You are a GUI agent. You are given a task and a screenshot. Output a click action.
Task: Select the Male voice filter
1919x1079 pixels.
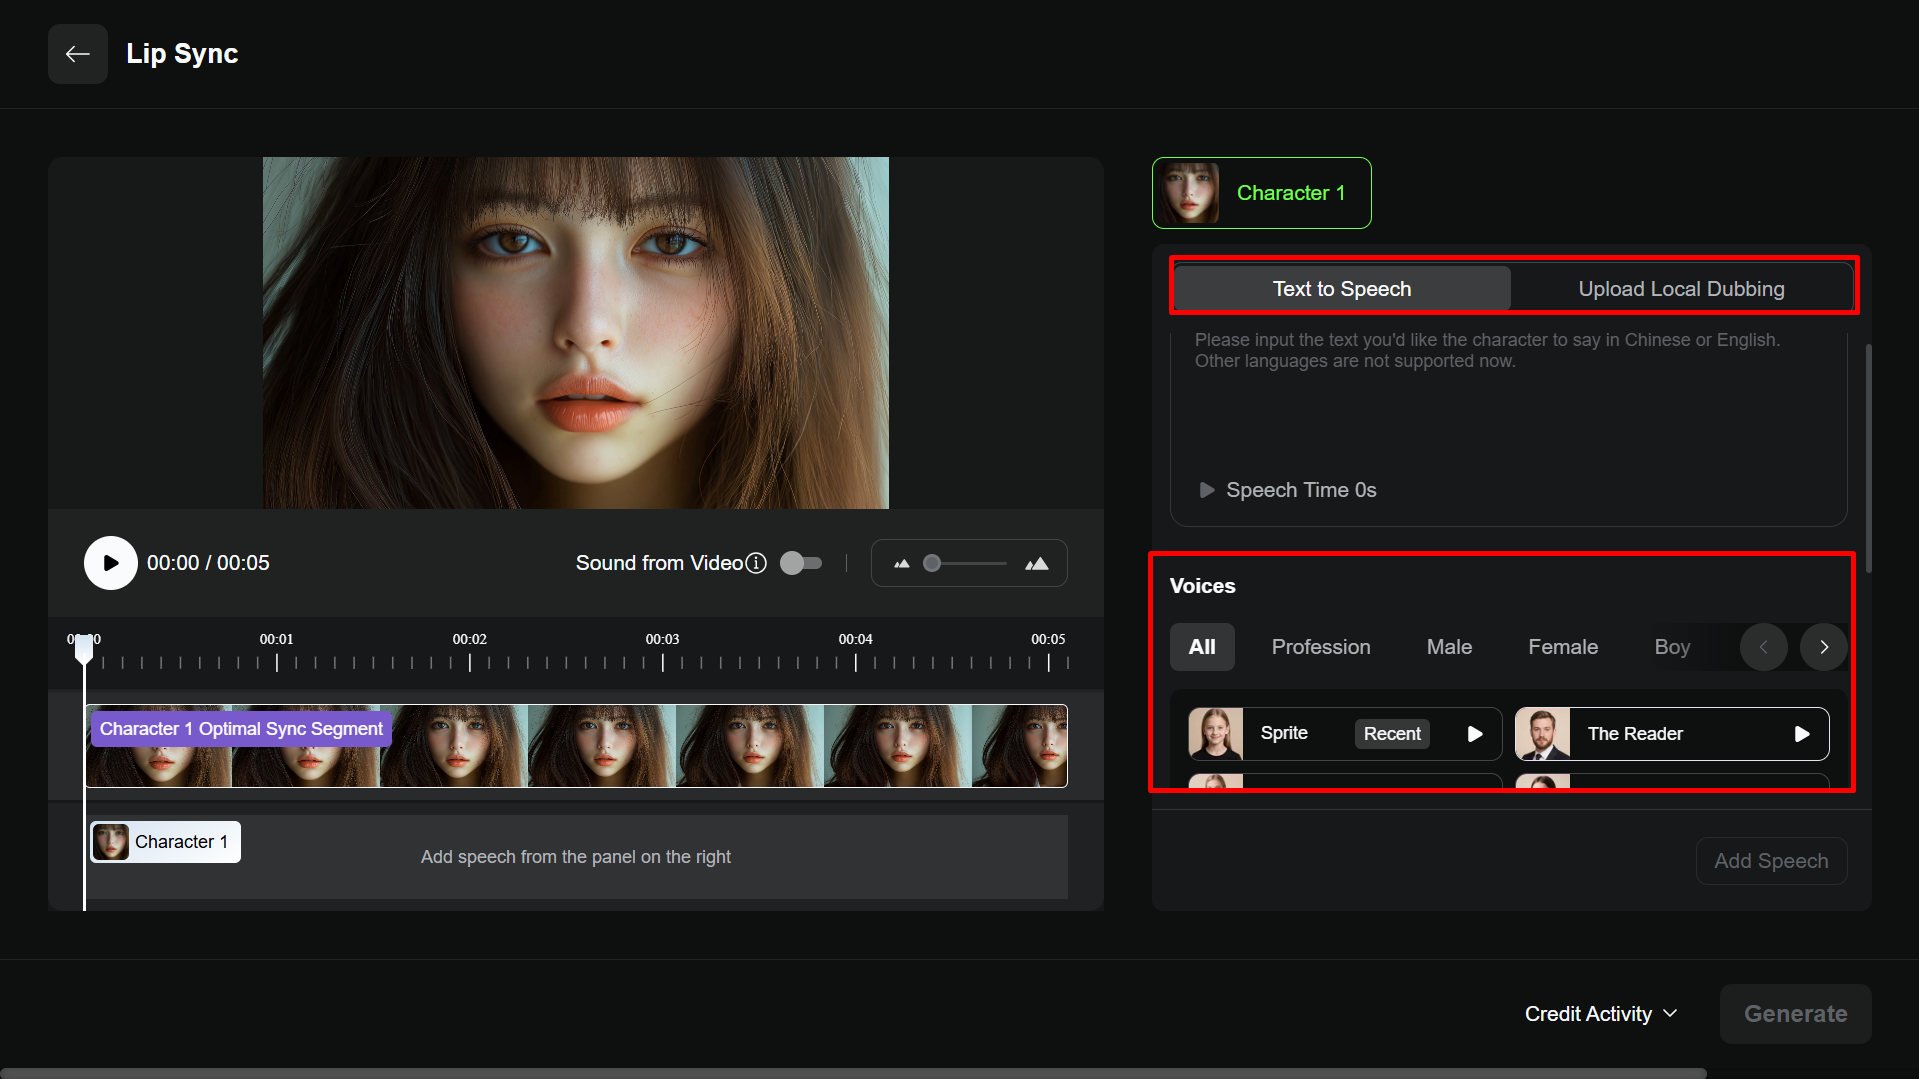pyautogui.click(x=1449, y=646)
